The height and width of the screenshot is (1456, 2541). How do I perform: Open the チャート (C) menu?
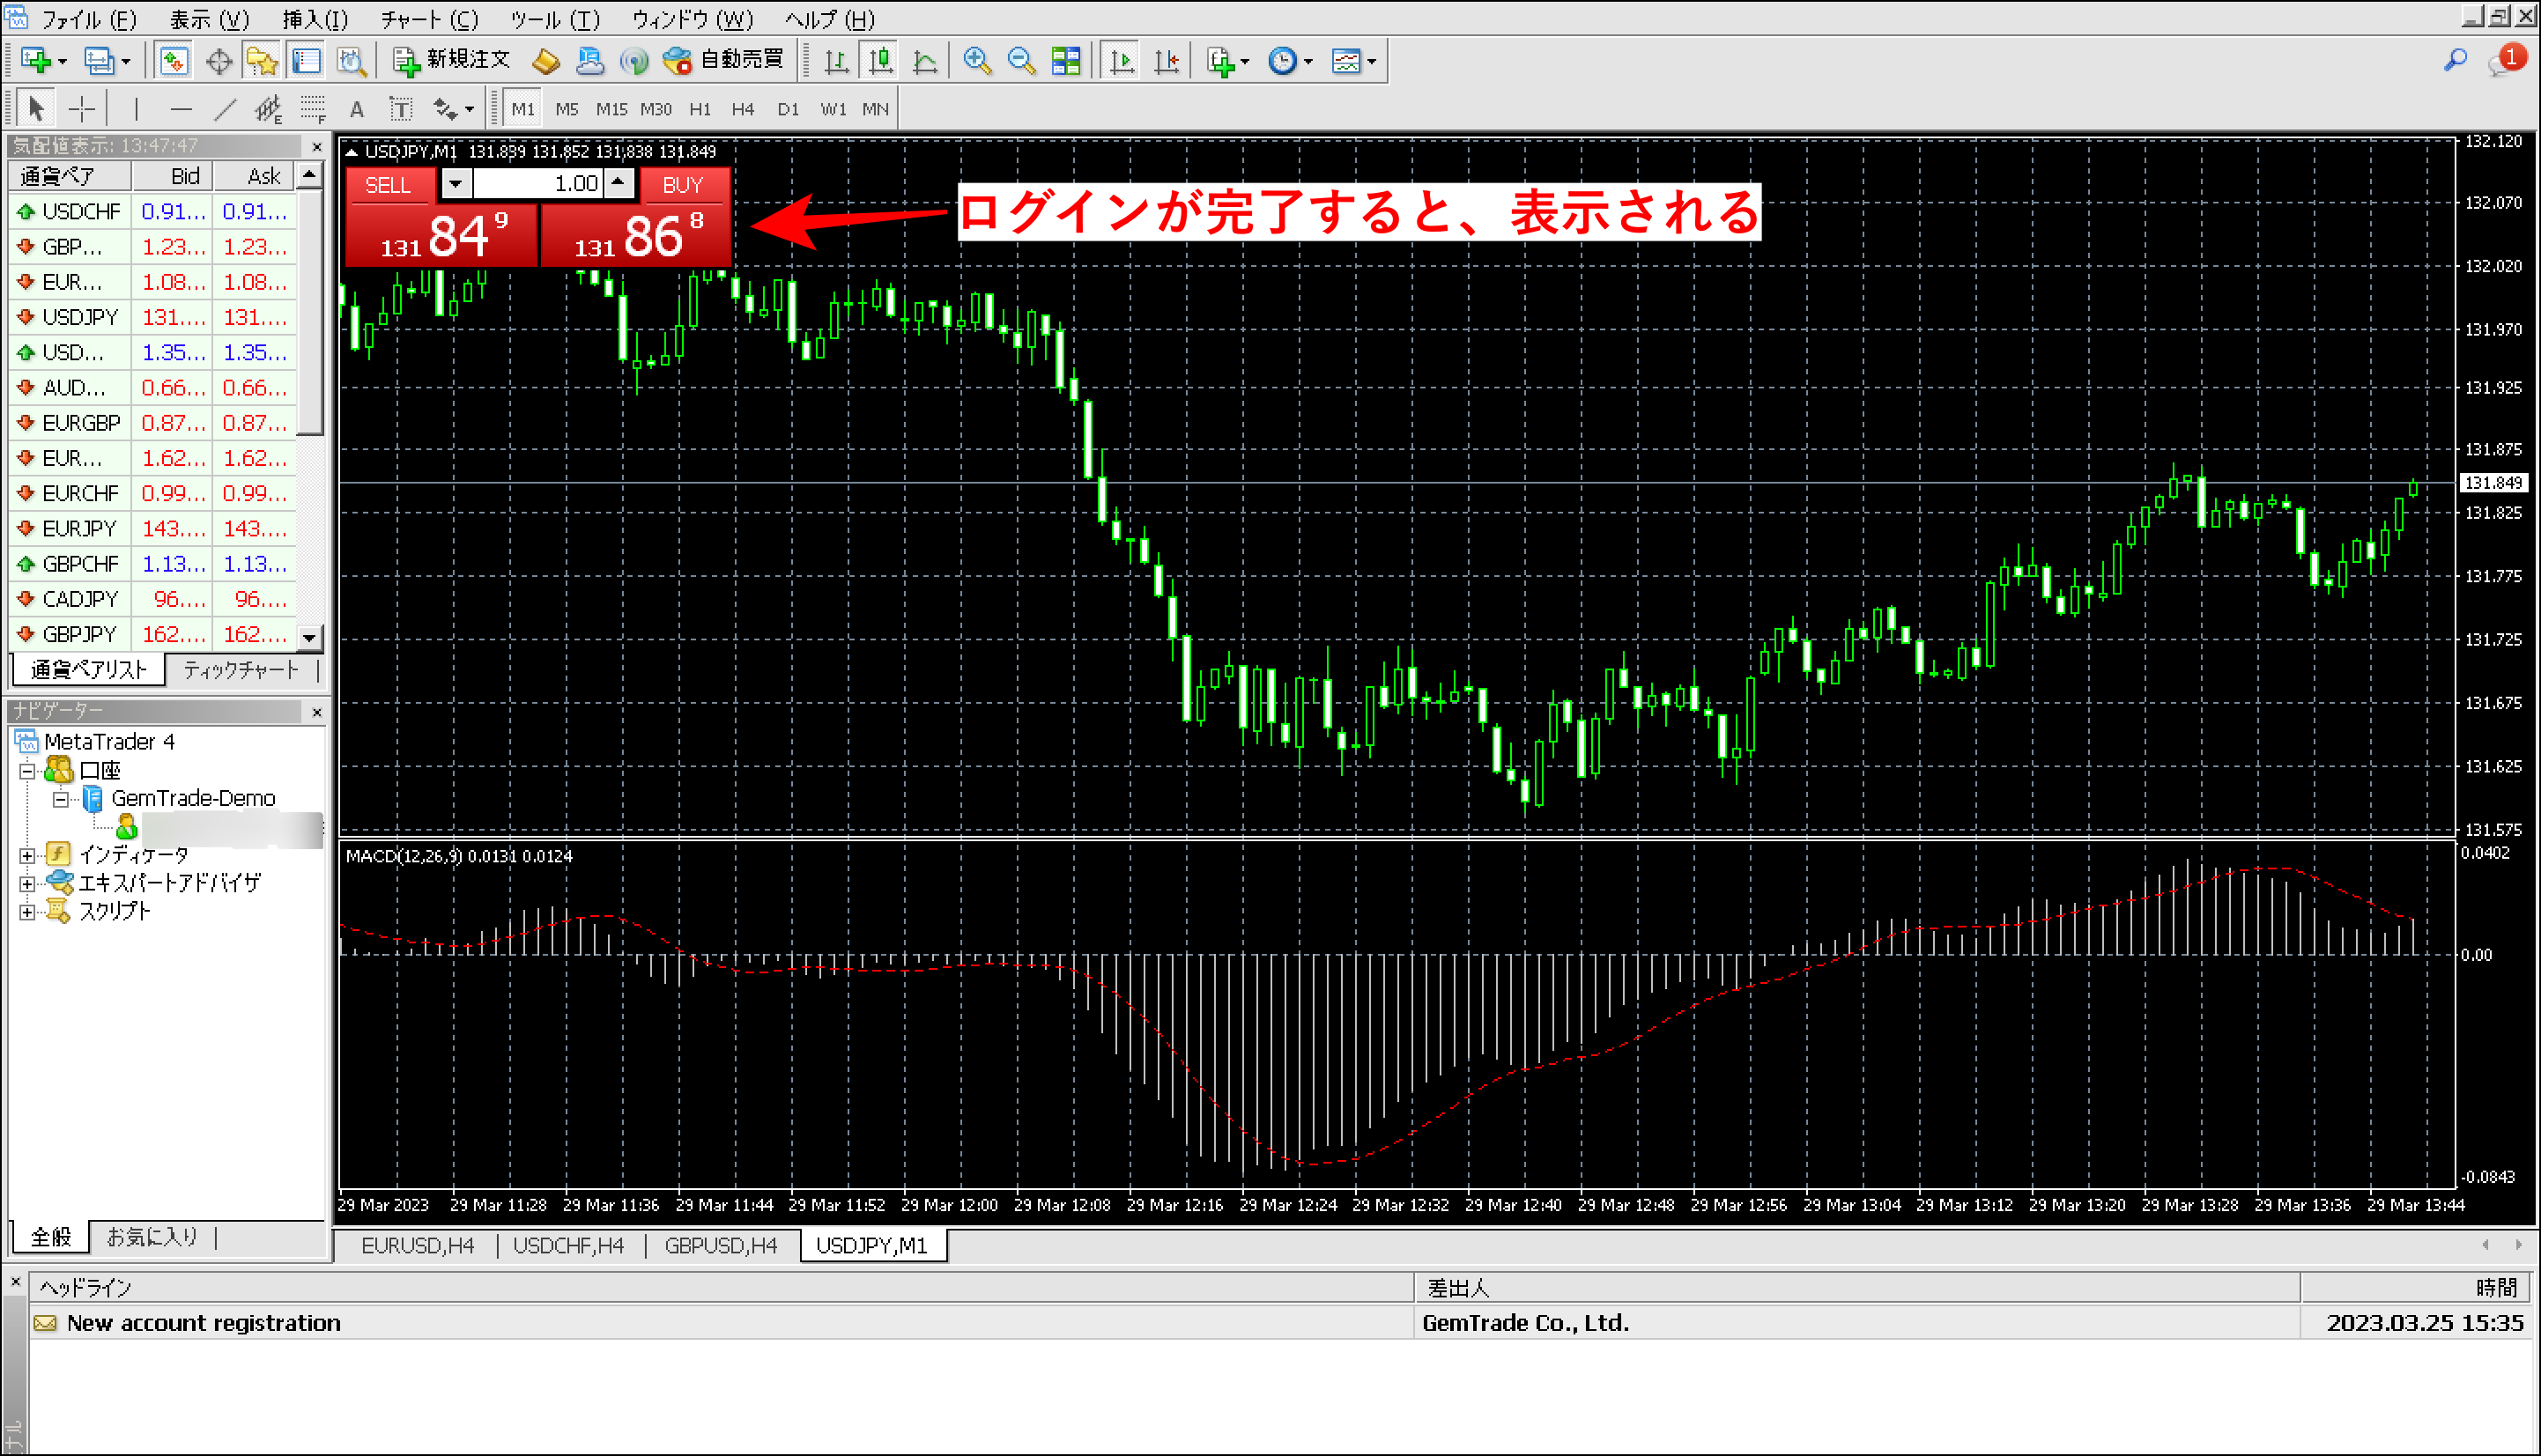point(429,19)
